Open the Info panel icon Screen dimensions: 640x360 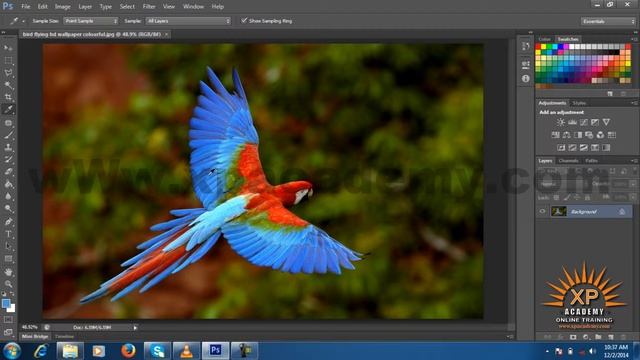(x=525, y=78)
